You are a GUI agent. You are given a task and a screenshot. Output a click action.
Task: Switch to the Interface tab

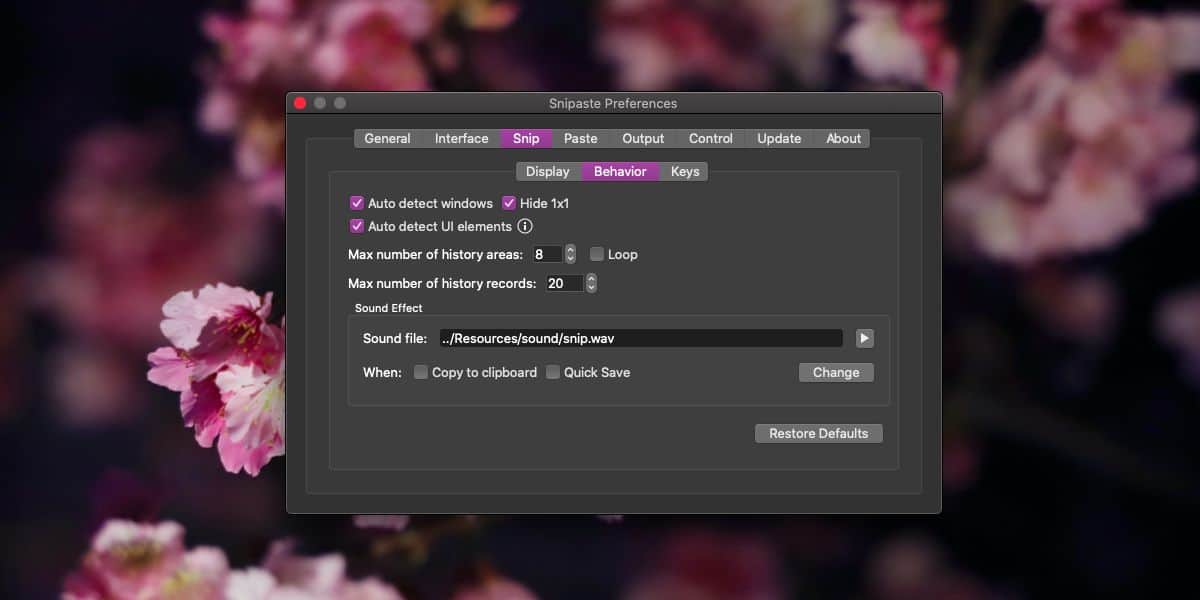pos(462,139)
